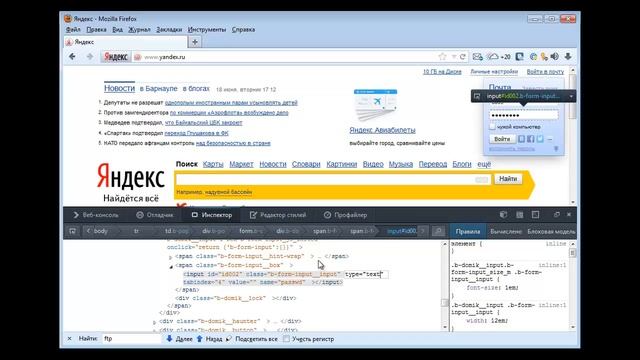Switch to the Веб-консоль tab
Screen dimensions: 640x360
click(x=96, y=215)
